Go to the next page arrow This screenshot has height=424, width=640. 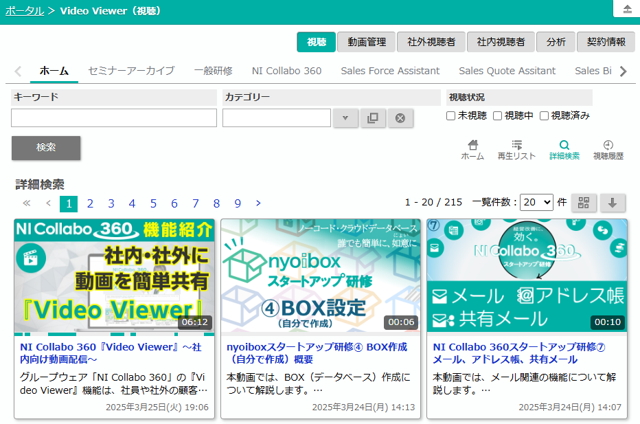click(x=258, y=203)
